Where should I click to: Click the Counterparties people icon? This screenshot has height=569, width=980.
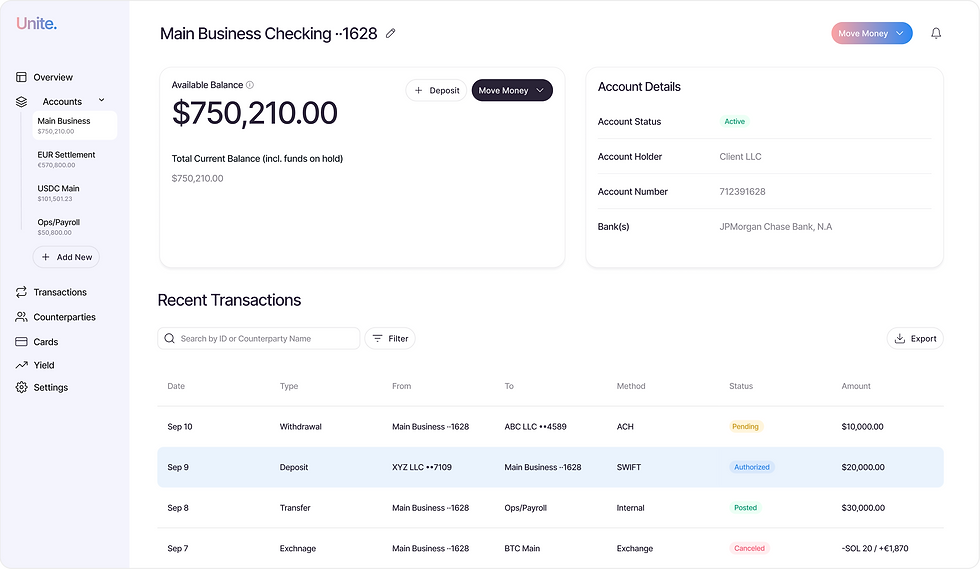(21, 317)
